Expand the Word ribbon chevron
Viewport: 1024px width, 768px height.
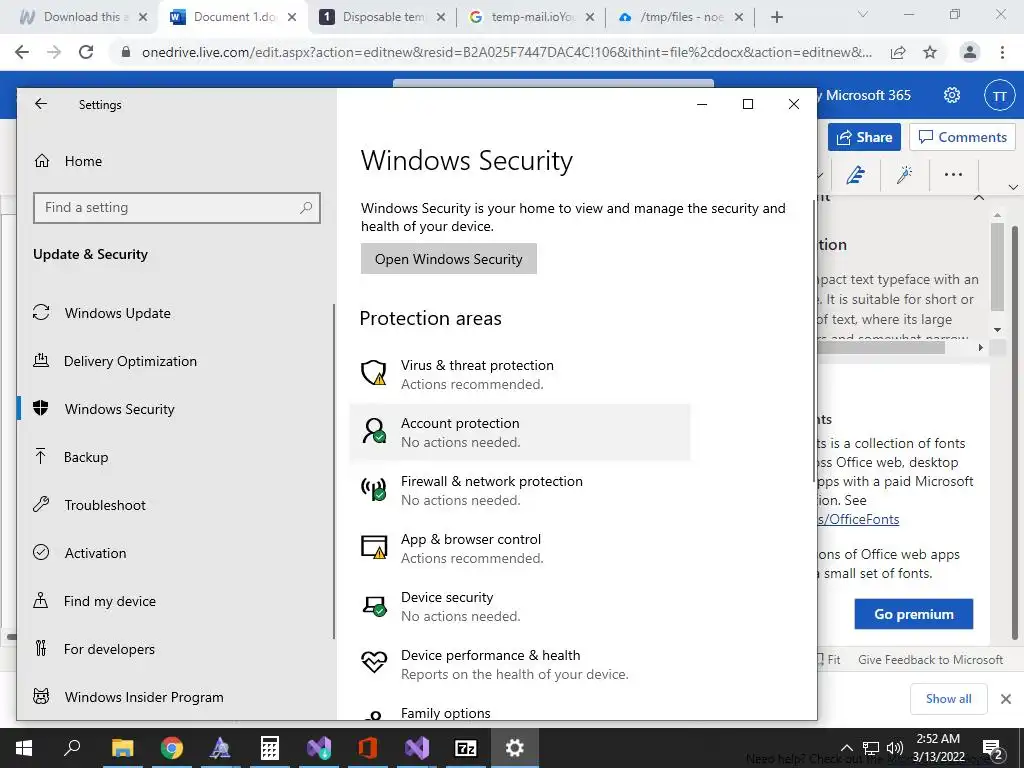pos(1013,187)
